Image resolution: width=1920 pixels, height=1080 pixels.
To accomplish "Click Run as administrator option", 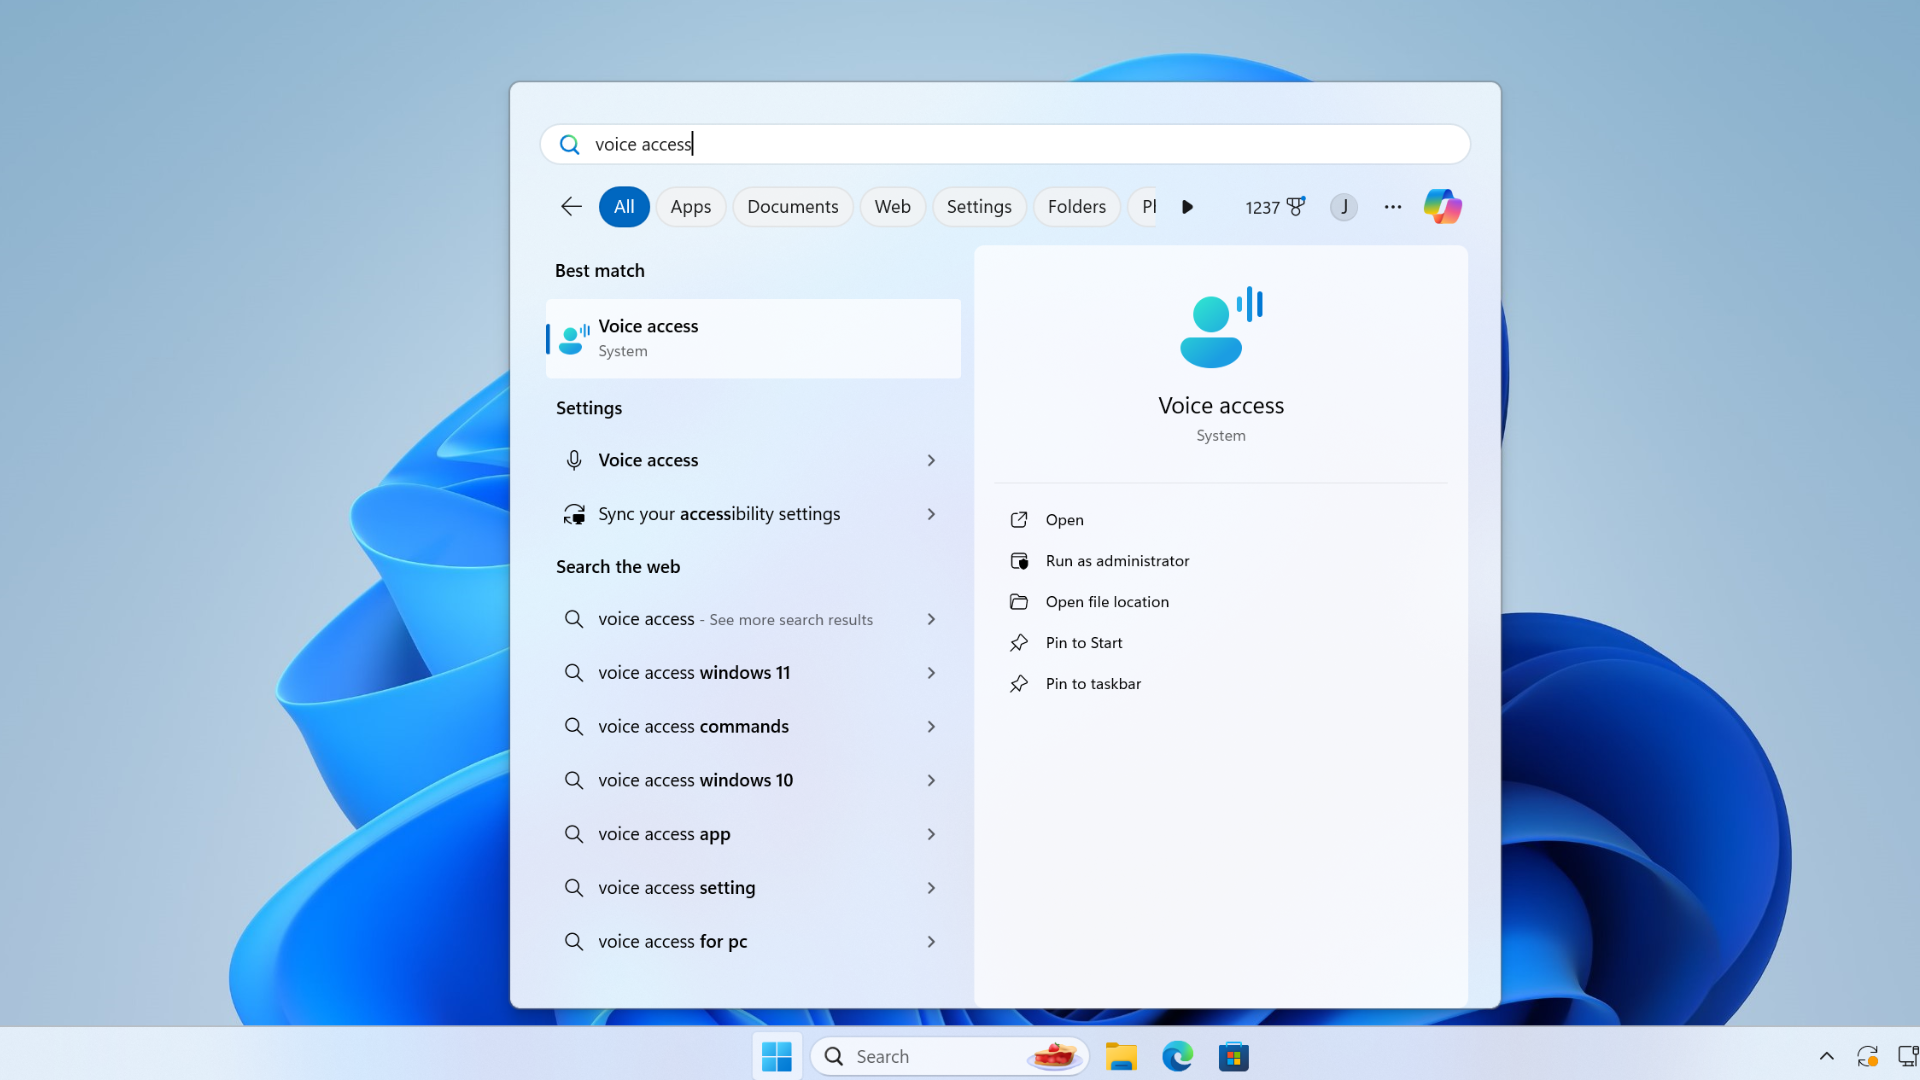I will point(1117,559).
